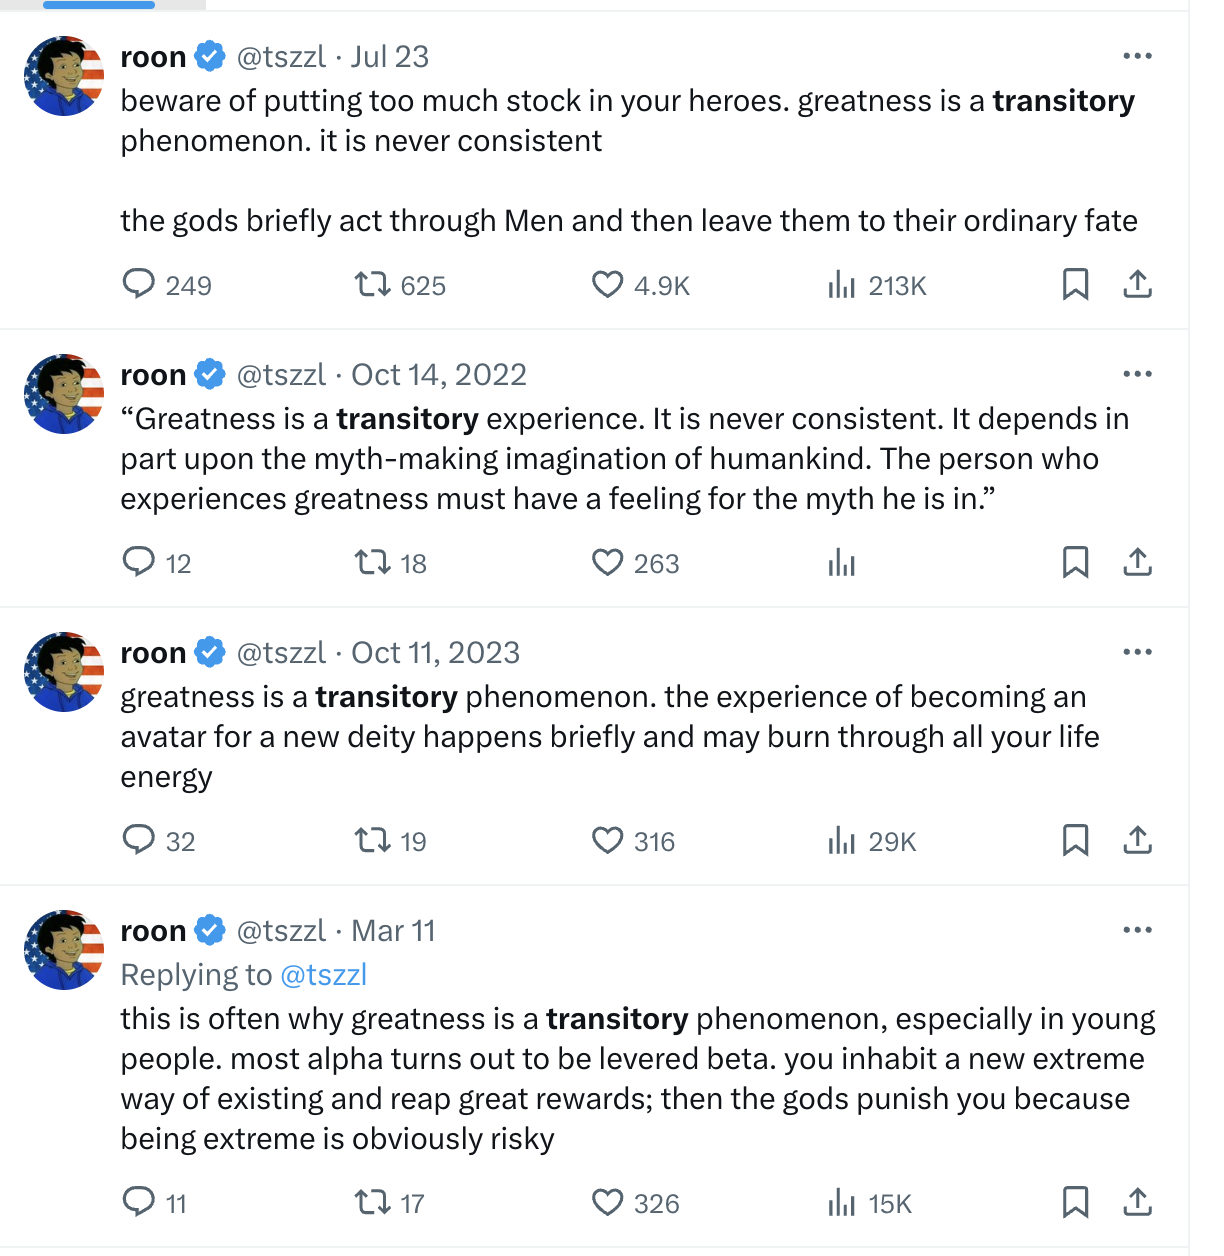The width and height of the screenshot is (1224, 1256).
Task: Bookmark the Jul 23 tweet
Action: [x=1075, y=285]
